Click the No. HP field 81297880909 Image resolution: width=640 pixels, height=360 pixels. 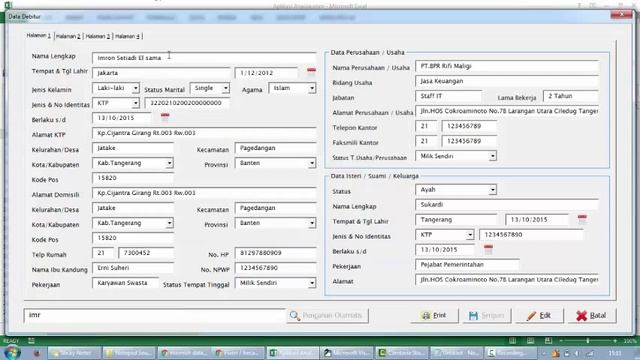pyautogui.click(x=276, y=253)
